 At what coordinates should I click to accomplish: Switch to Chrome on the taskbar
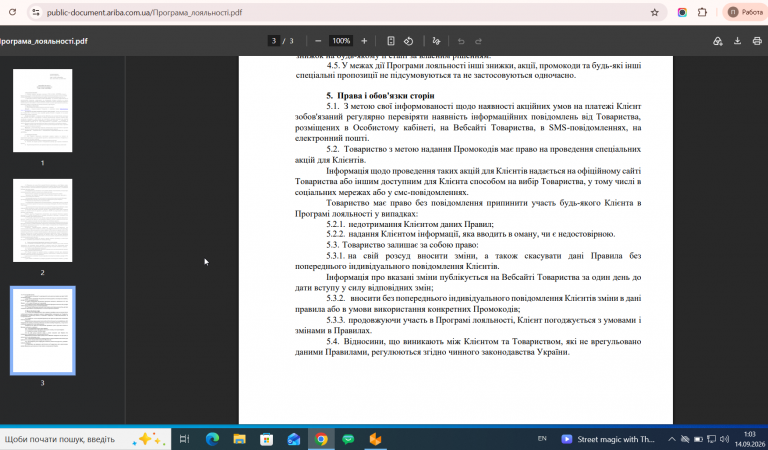point(321,439)
